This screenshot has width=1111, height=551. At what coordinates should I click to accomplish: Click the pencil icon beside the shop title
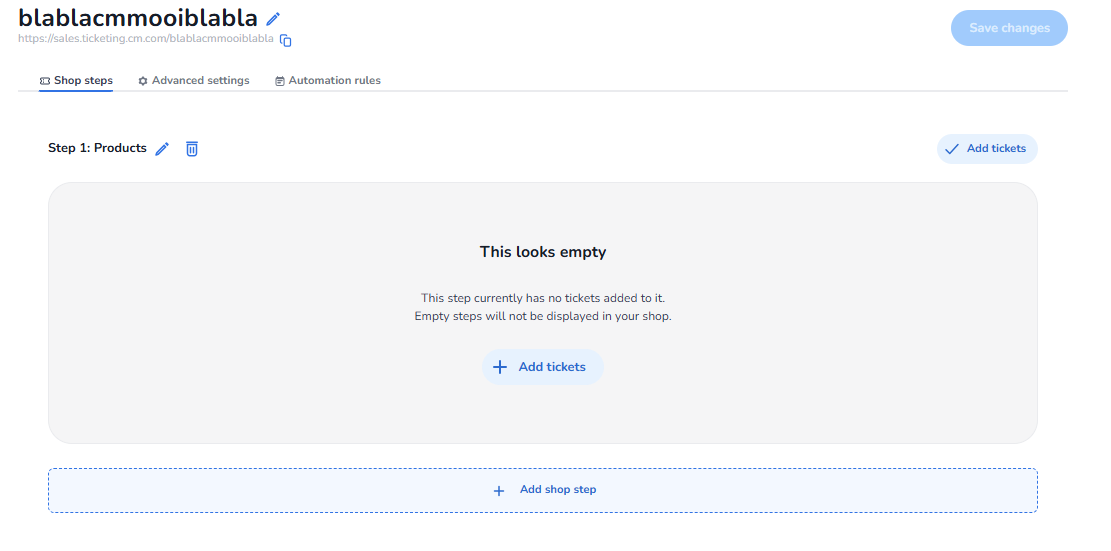point(273,18)
